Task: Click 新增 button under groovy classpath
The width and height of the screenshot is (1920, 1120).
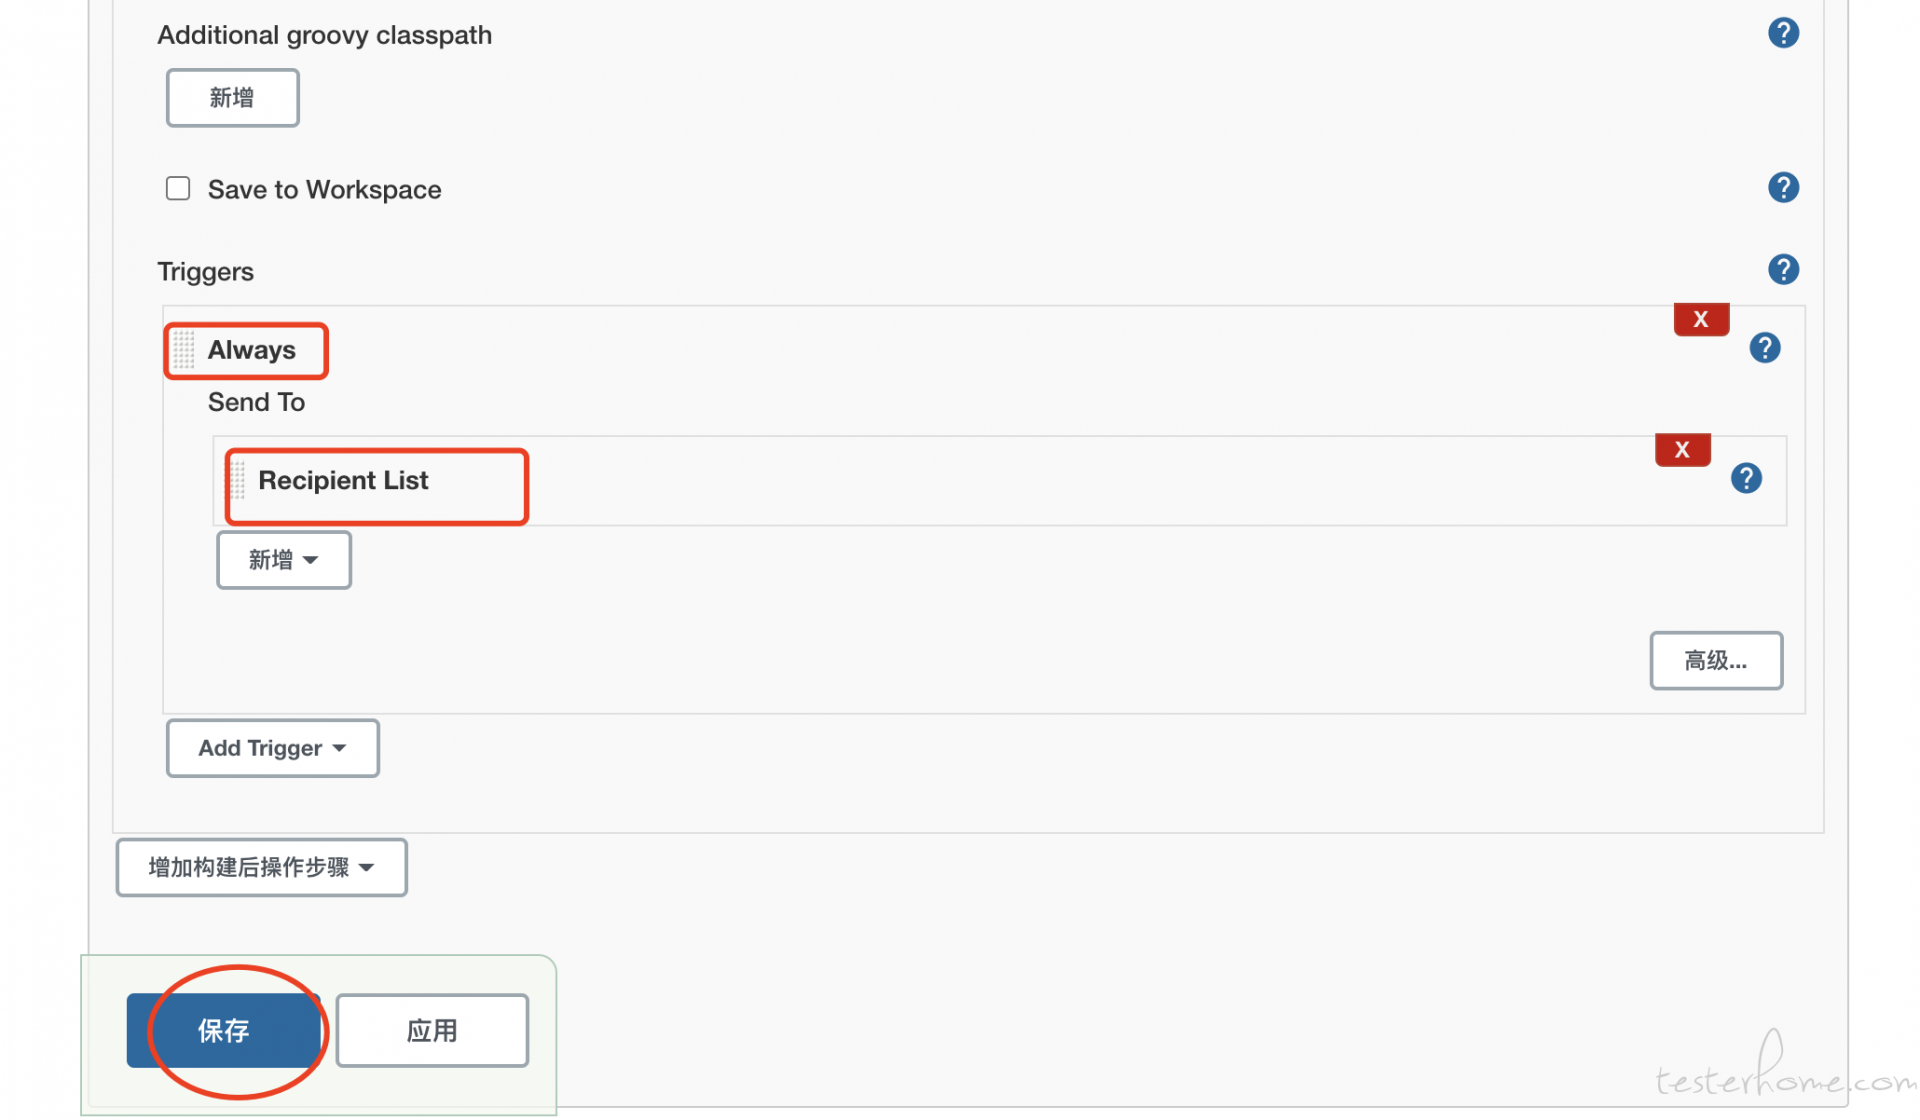Action: coord(232,98)
